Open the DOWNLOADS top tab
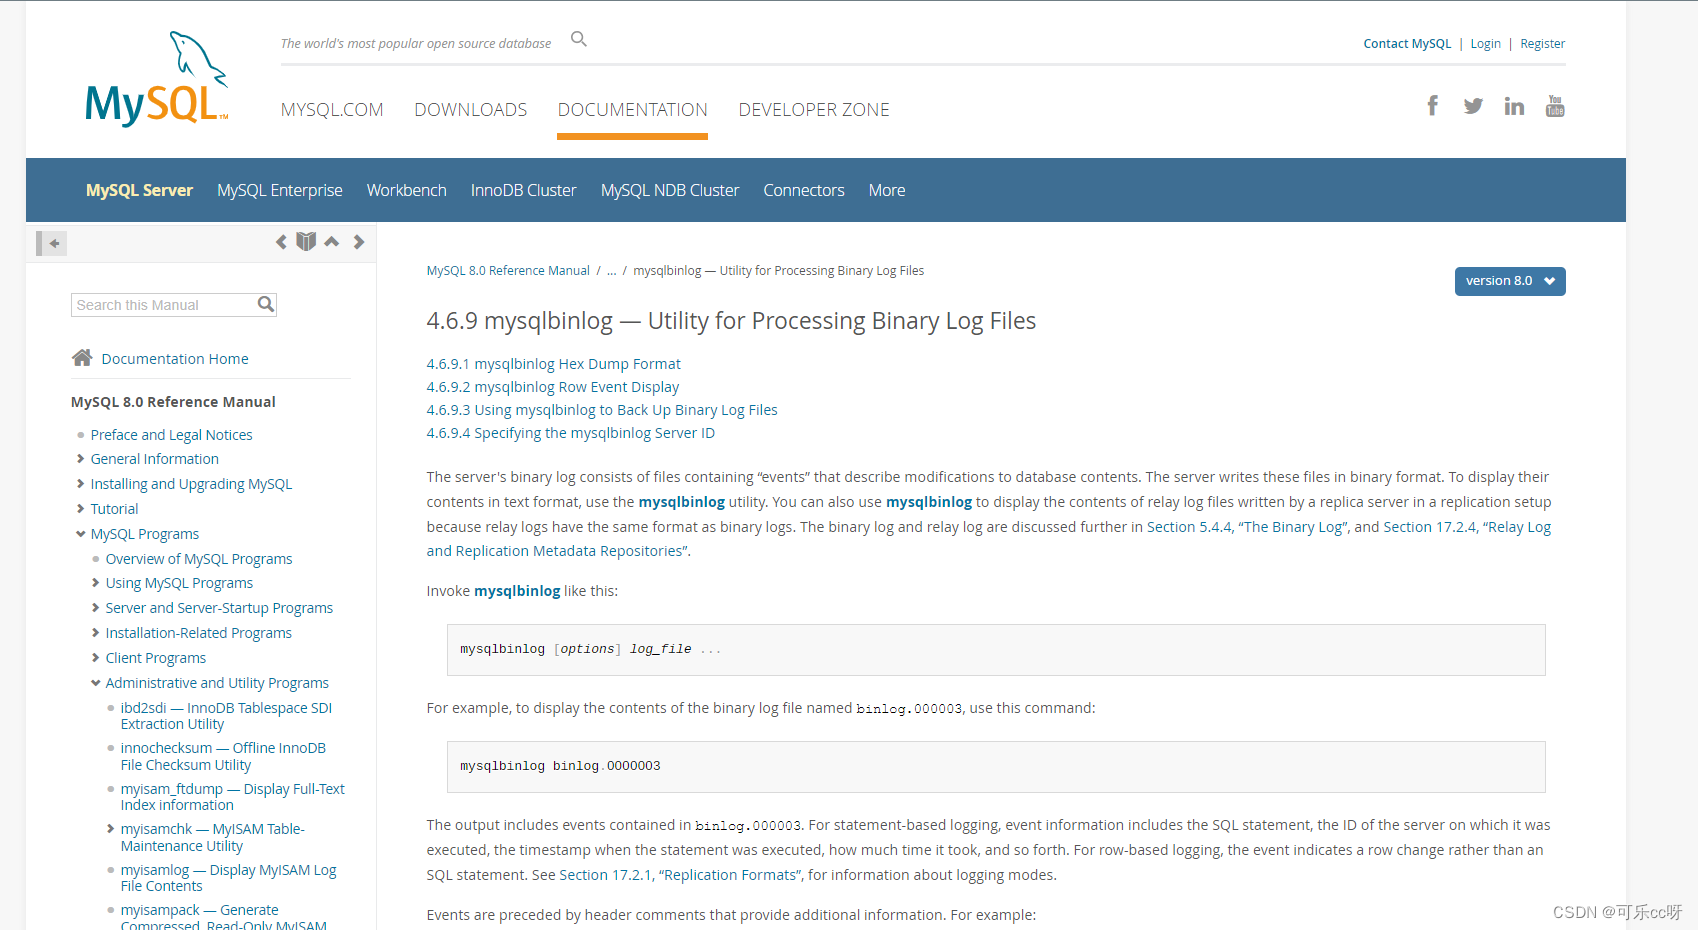 pyautogui.click(x=471, y=110)
